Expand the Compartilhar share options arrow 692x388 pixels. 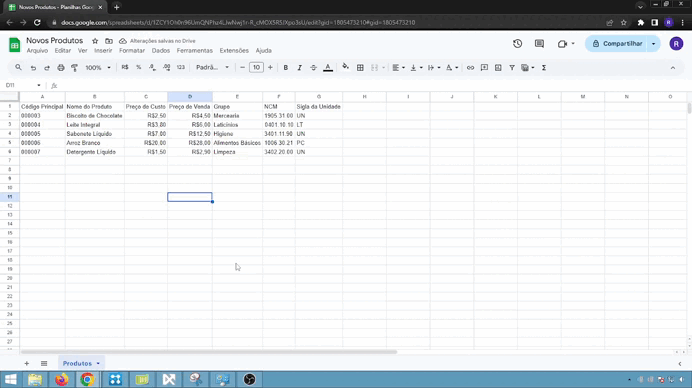654,44
